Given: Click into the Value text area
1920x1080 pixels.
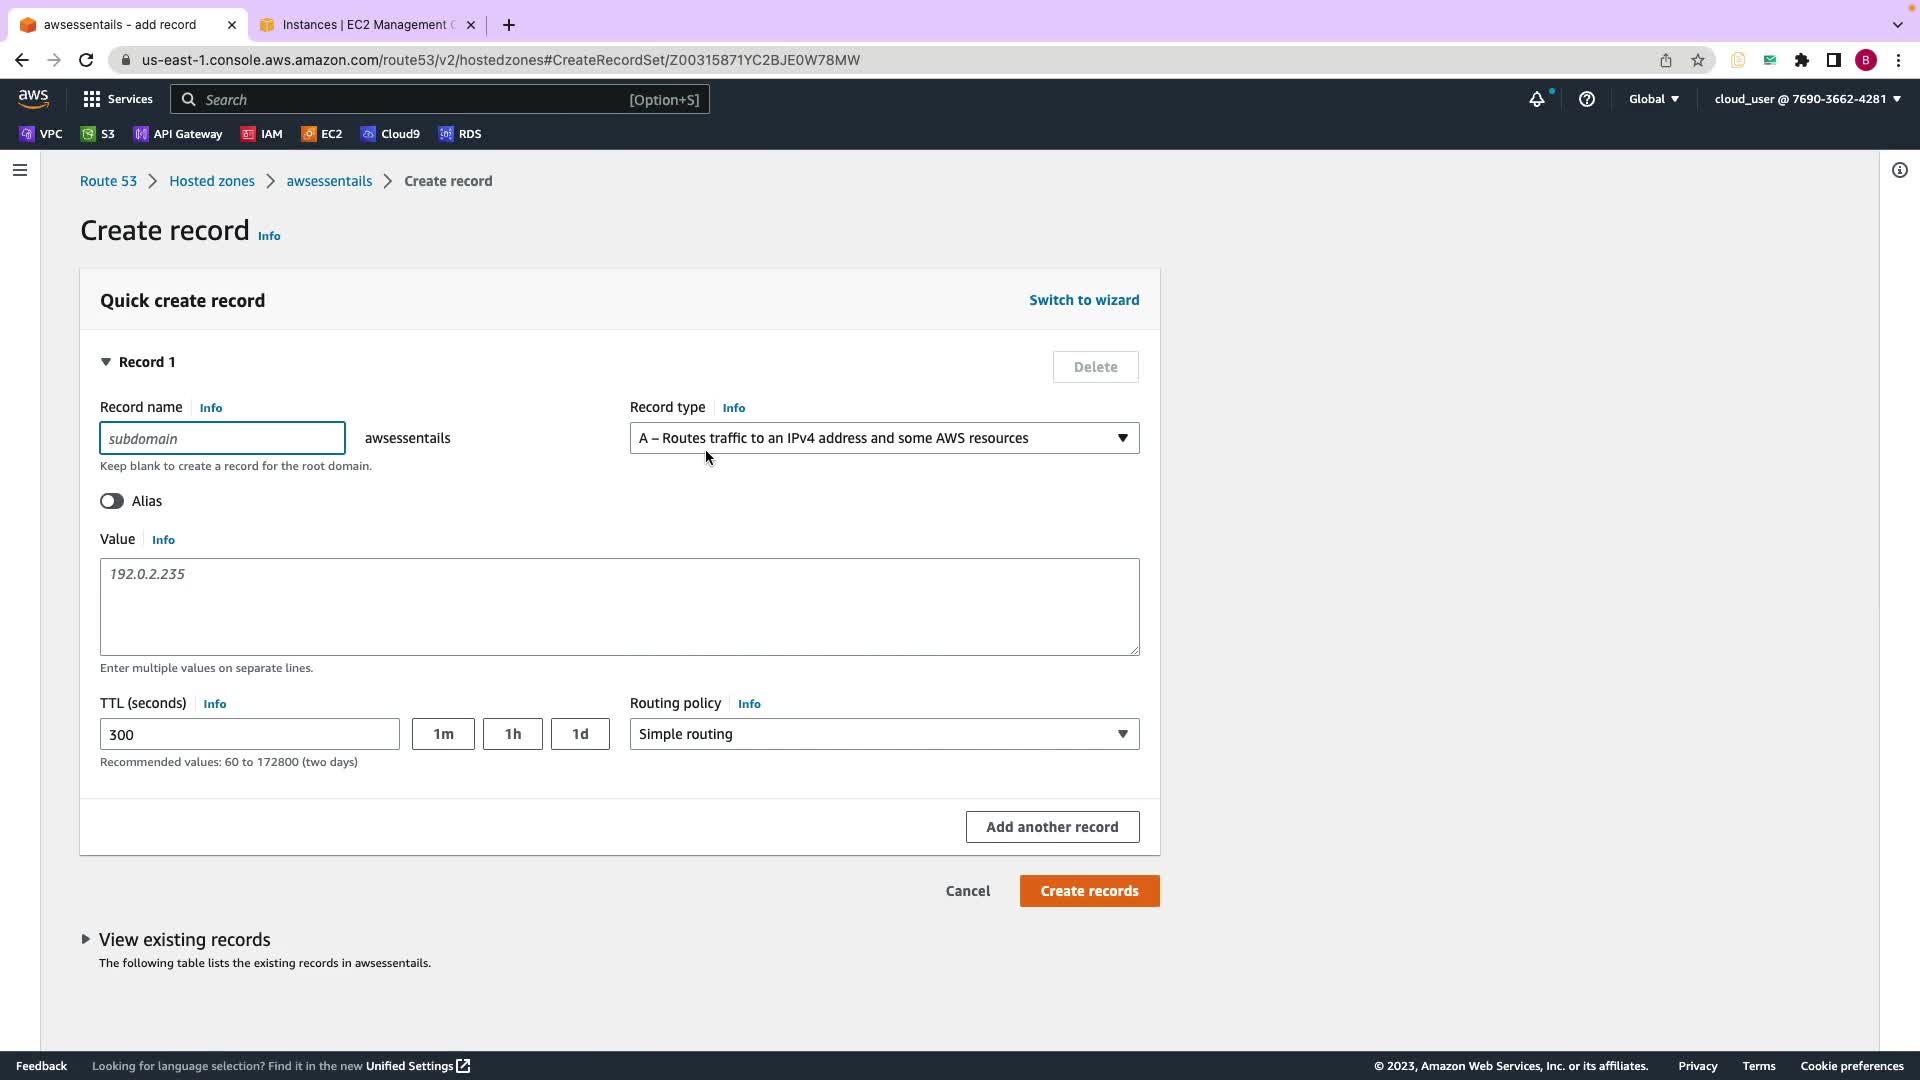Looking at the screenshot, I should pos(619,607).
